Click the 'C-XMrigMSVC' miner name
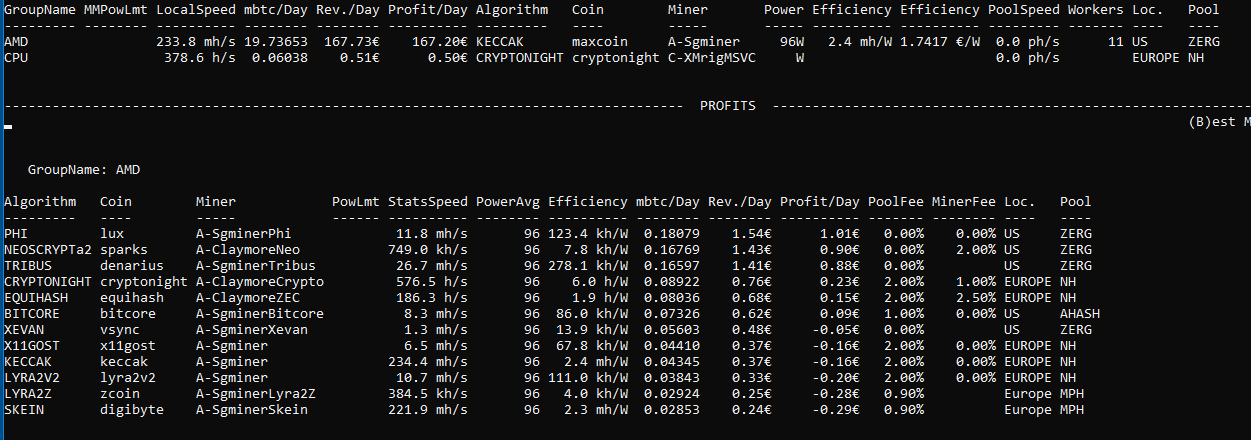The image size is (1251, 440). pos(712,58)
